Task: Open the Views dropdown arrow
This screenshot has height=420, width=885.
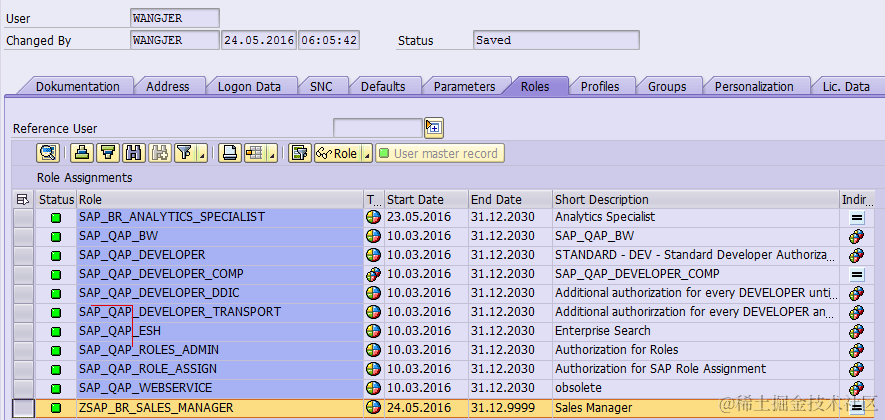Action: coord(272,154)
